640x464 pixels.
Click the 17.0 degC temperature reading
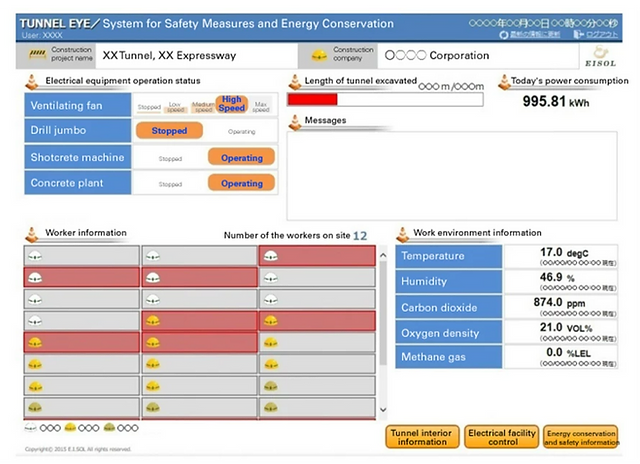click(x=561, y=256)
